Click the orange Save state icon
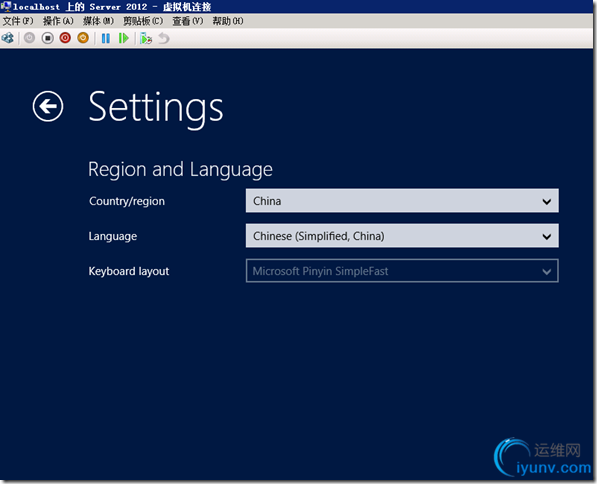597x484 pixels. 83,38
